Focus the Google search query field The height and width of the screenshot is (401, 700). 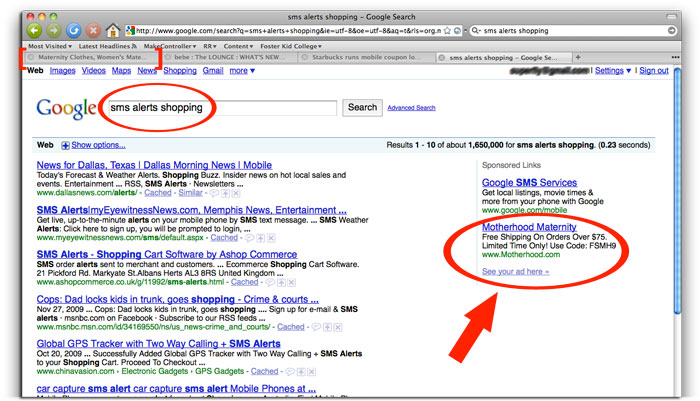pos(223,108)
